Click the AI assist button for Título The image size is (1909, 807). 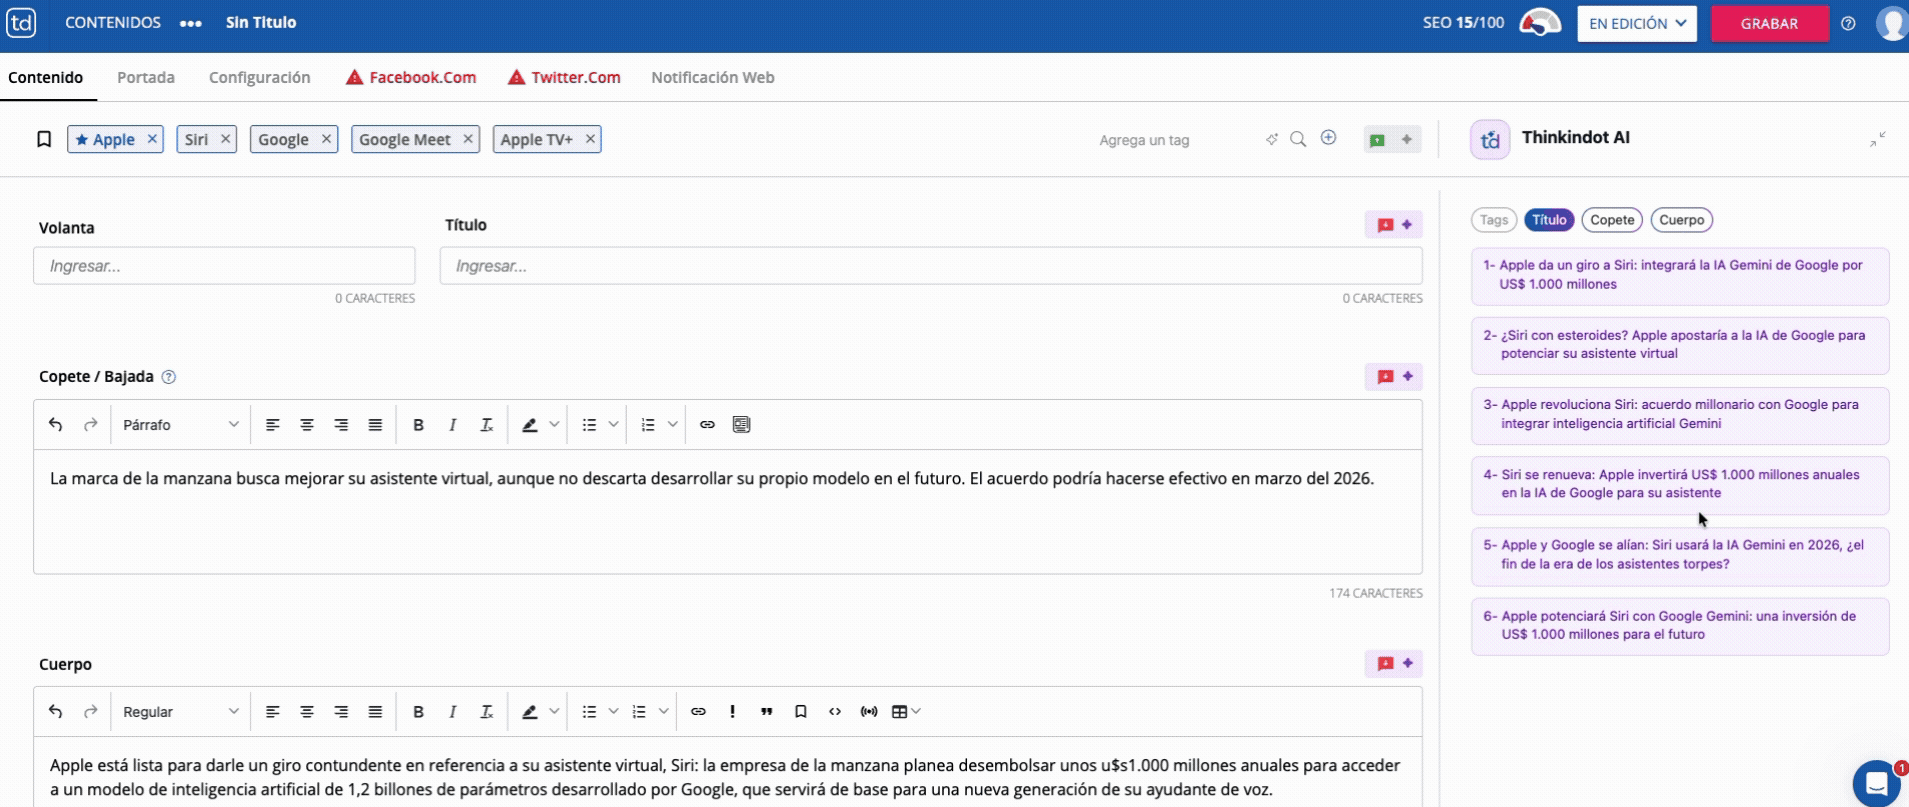(1394, 225)
